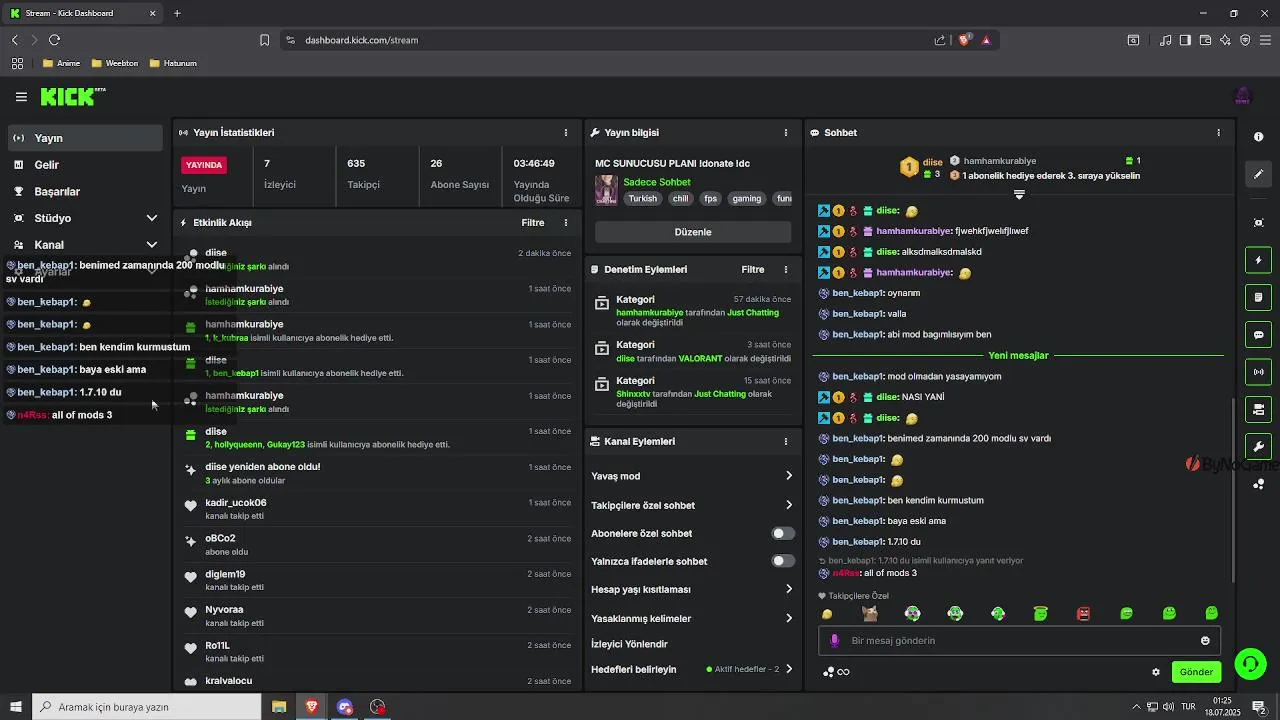This screenshot has width=1280, height=720.
Task: Click the Turkish tag
Action: pos(643,198)
